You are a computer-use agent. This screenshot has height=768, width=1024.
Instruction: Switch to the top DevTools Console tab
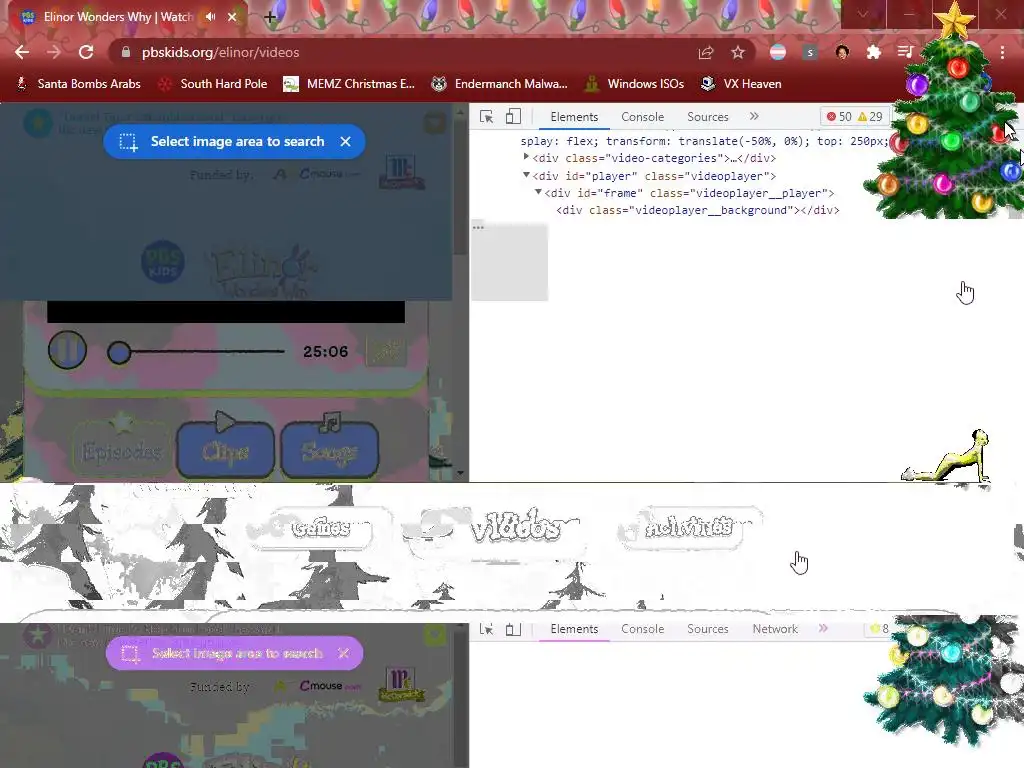coord(643,117)
